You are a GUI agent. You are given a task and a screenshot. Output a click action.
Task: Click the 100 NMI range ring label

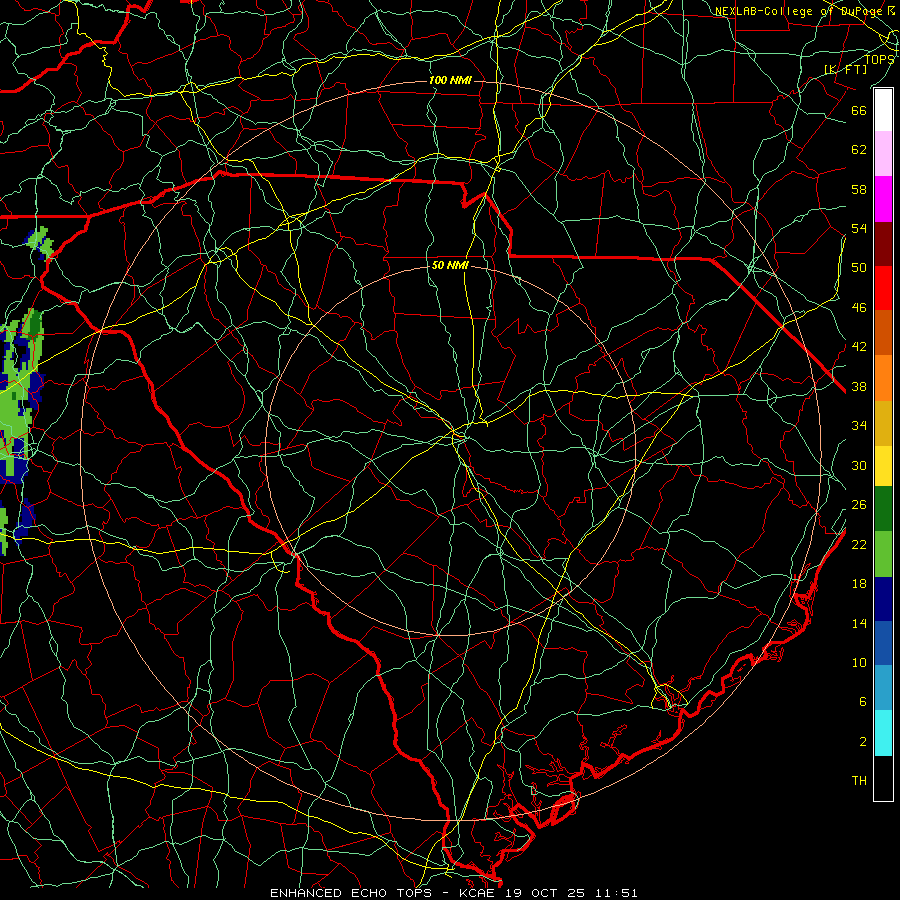(x=450, y=80)
